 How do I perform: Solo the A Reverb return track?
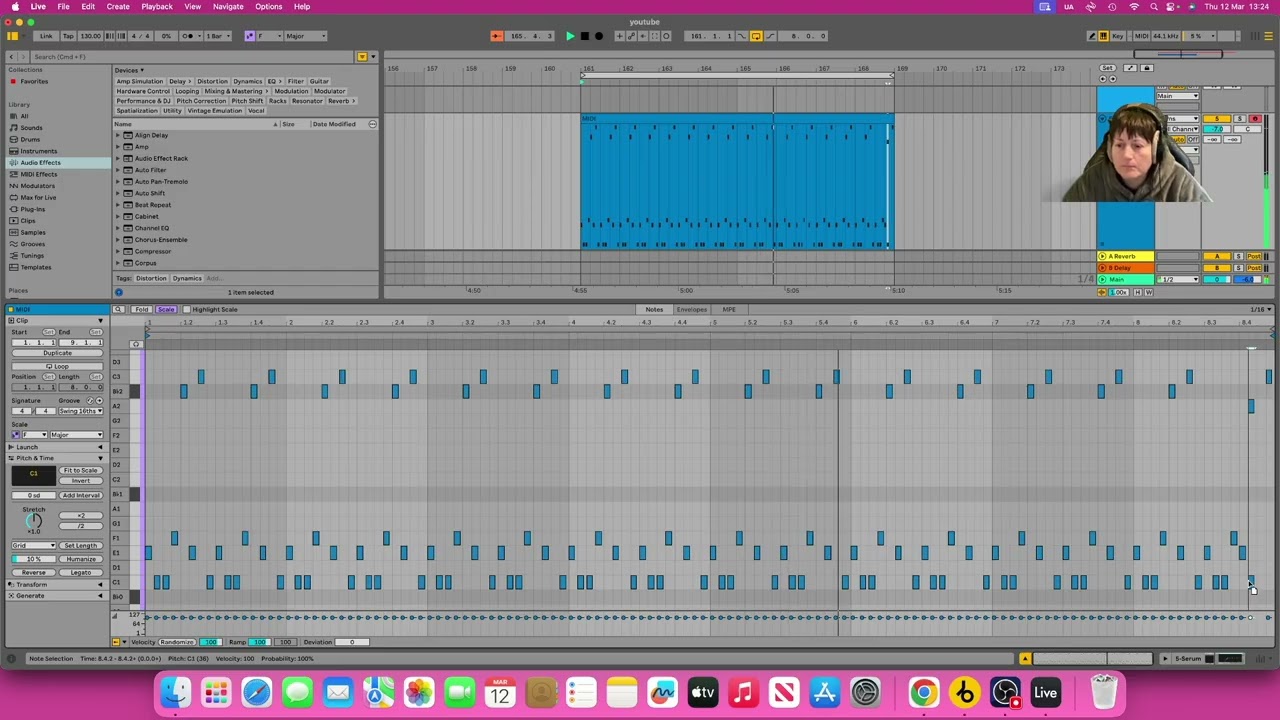1238,257
